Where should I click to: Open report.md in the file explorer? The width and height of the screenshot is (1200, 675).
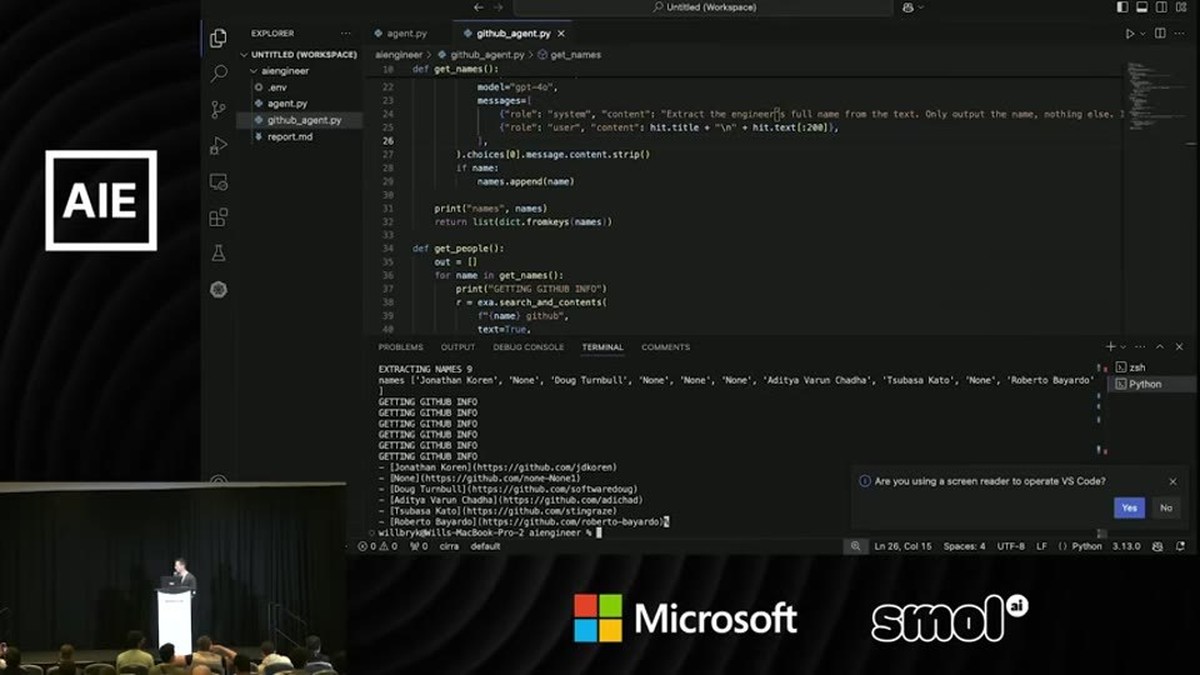tap(290, 137)
